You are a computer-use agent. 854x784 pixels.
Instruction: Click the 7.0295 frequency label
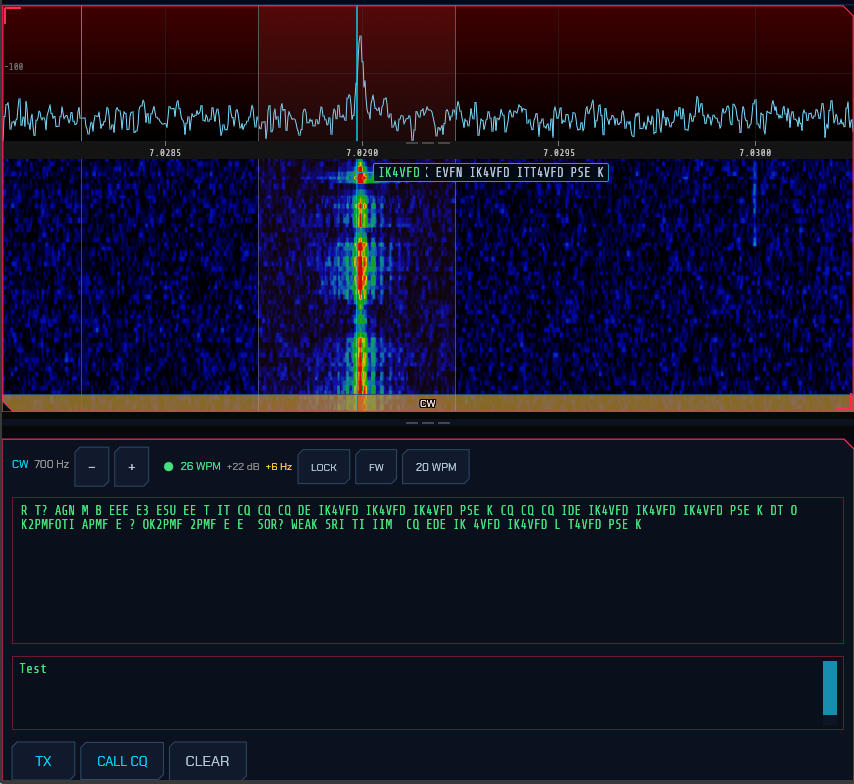pyautogui.click(x=559, y=153)
